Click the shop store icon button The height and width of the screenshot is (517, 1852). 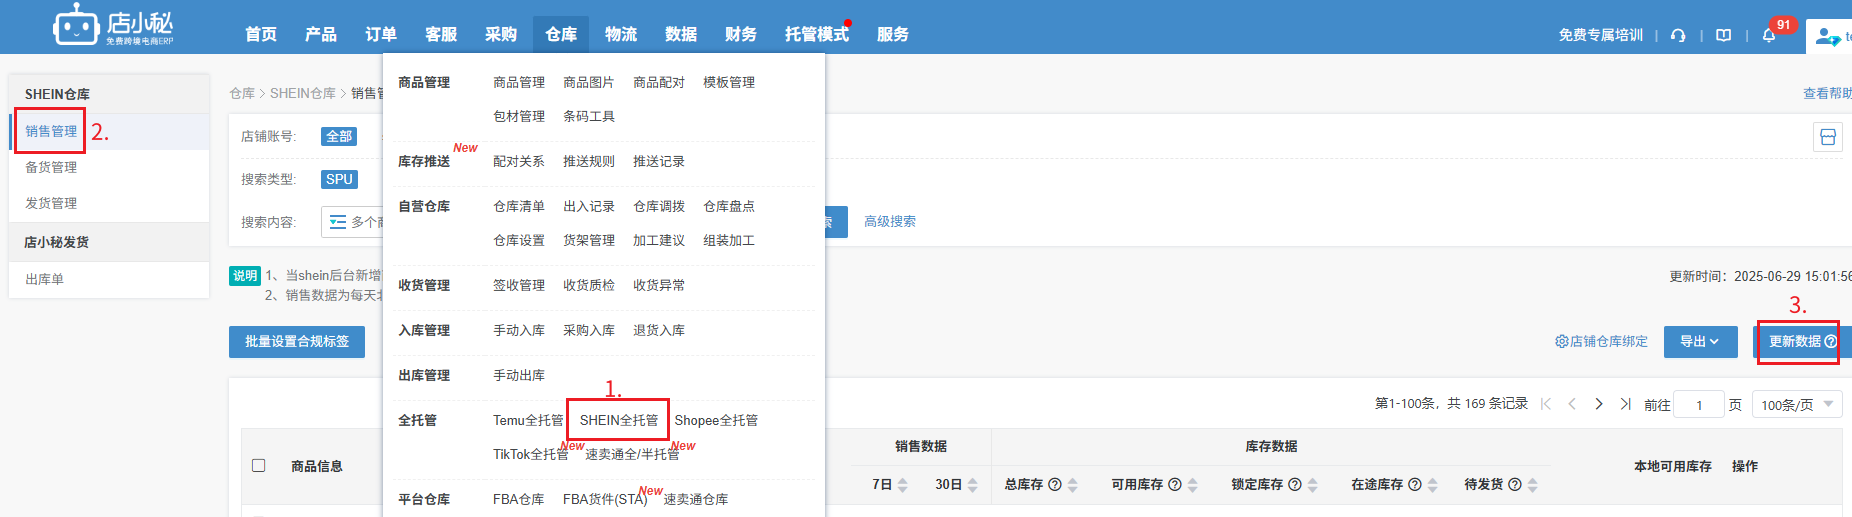[1828, 137]
